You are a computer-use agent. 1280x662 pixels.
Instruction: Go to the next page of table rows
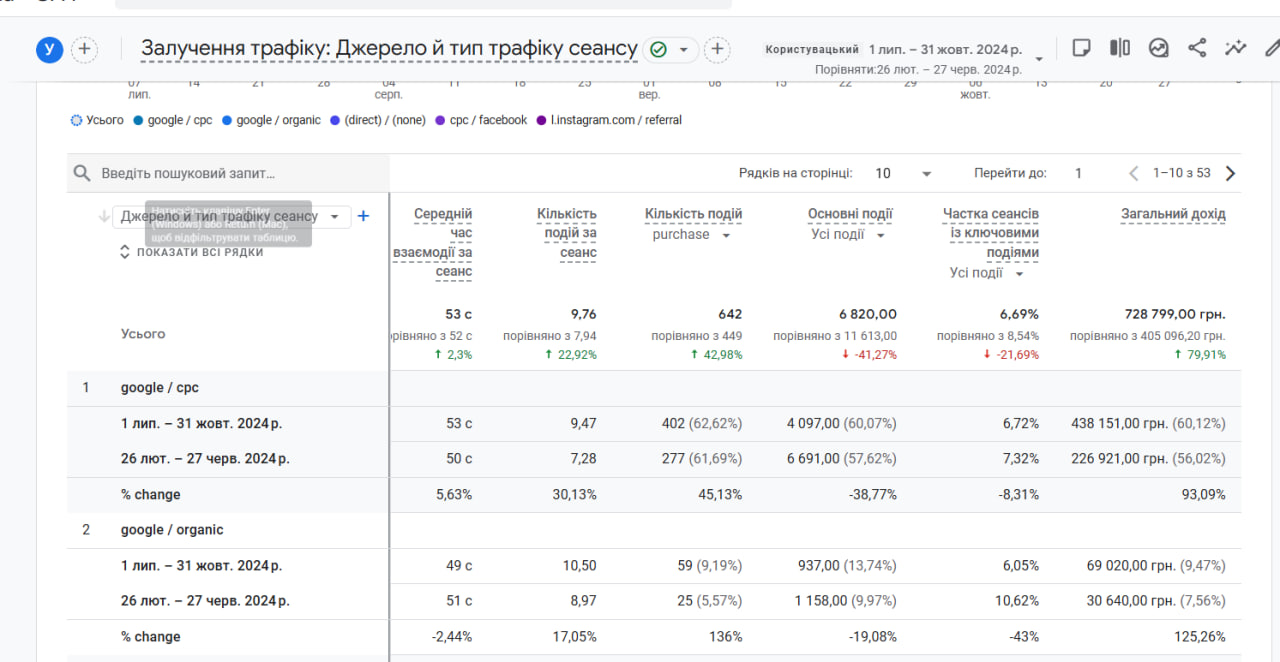click(x=1230, y=173)
